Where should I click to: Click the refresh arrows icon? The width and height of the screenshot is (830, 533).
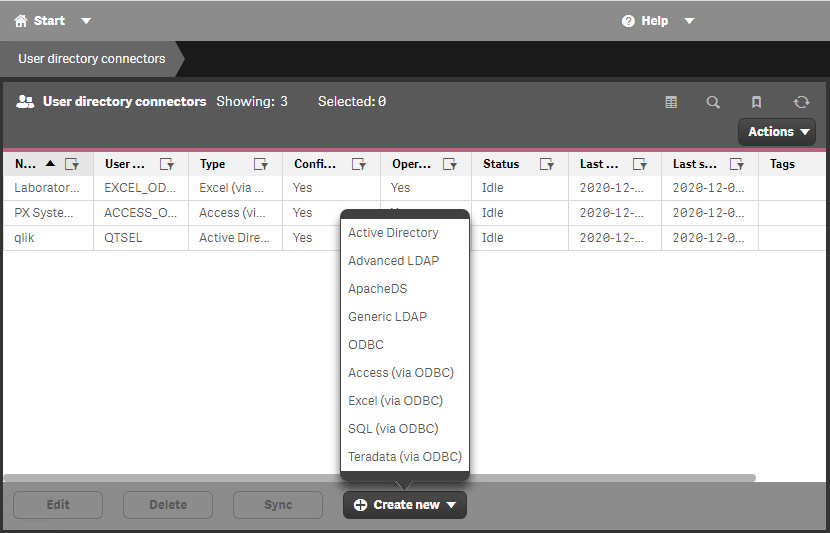(801, 102)
